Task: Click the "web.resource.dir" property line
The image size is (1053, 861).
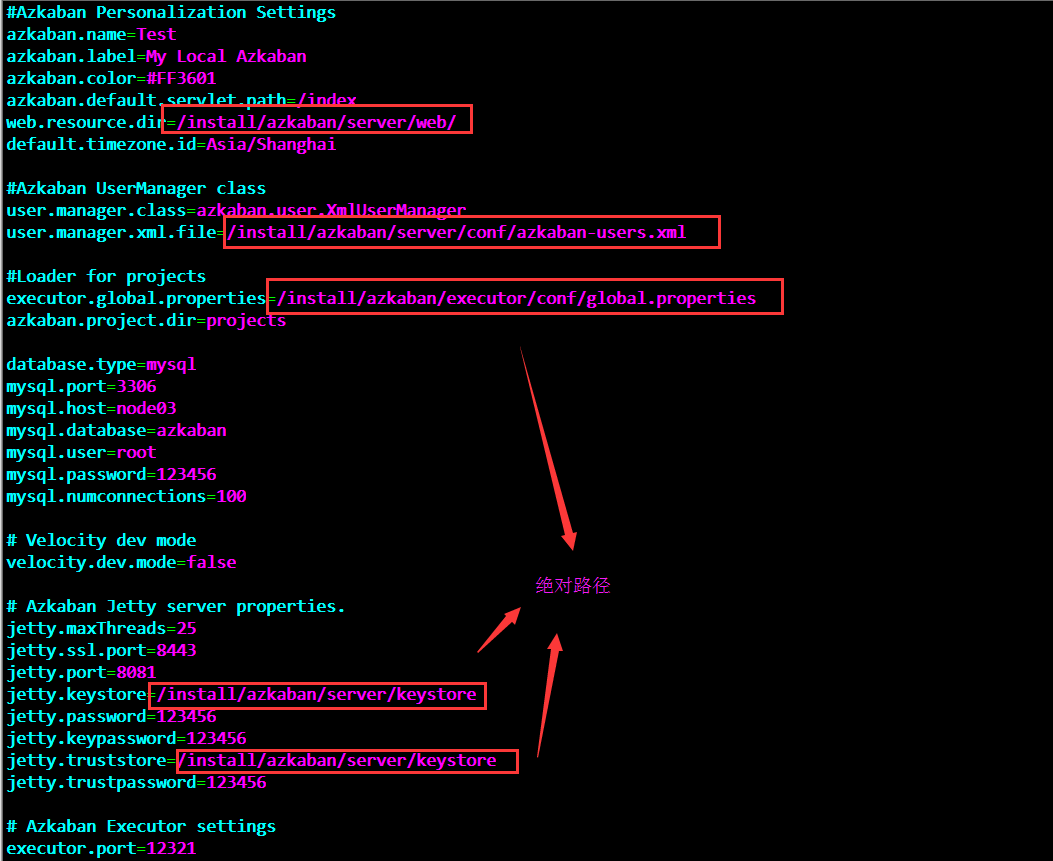Action: 232,122
